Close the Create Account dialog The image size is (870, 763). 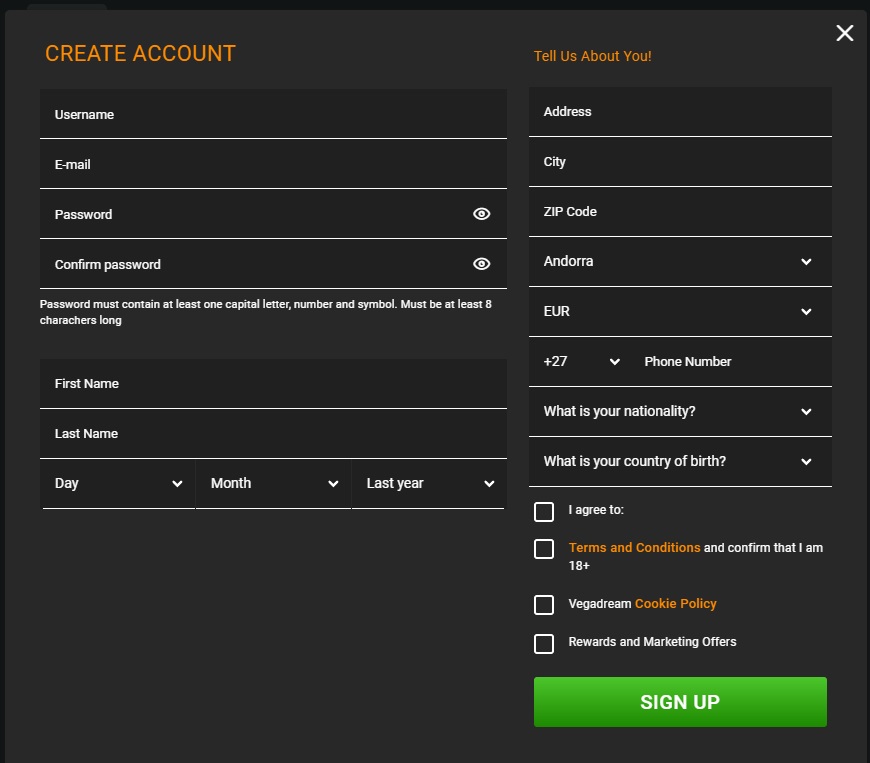click(x=844, y=33)
